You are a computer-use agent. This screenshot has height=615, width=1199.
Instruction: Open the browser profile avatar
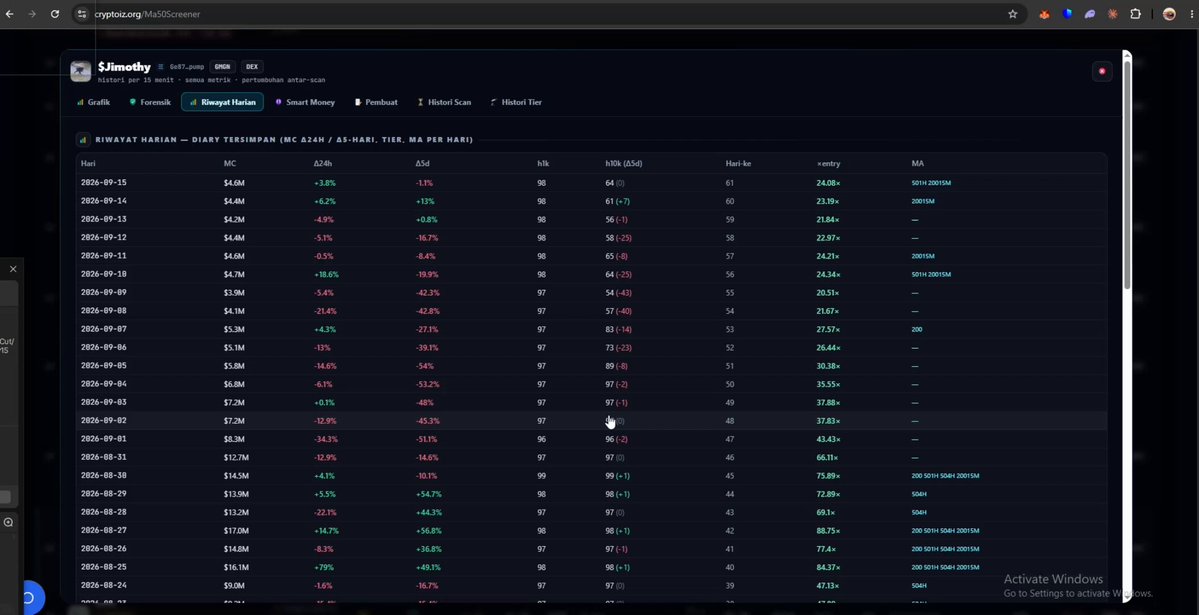point(1169,14)
